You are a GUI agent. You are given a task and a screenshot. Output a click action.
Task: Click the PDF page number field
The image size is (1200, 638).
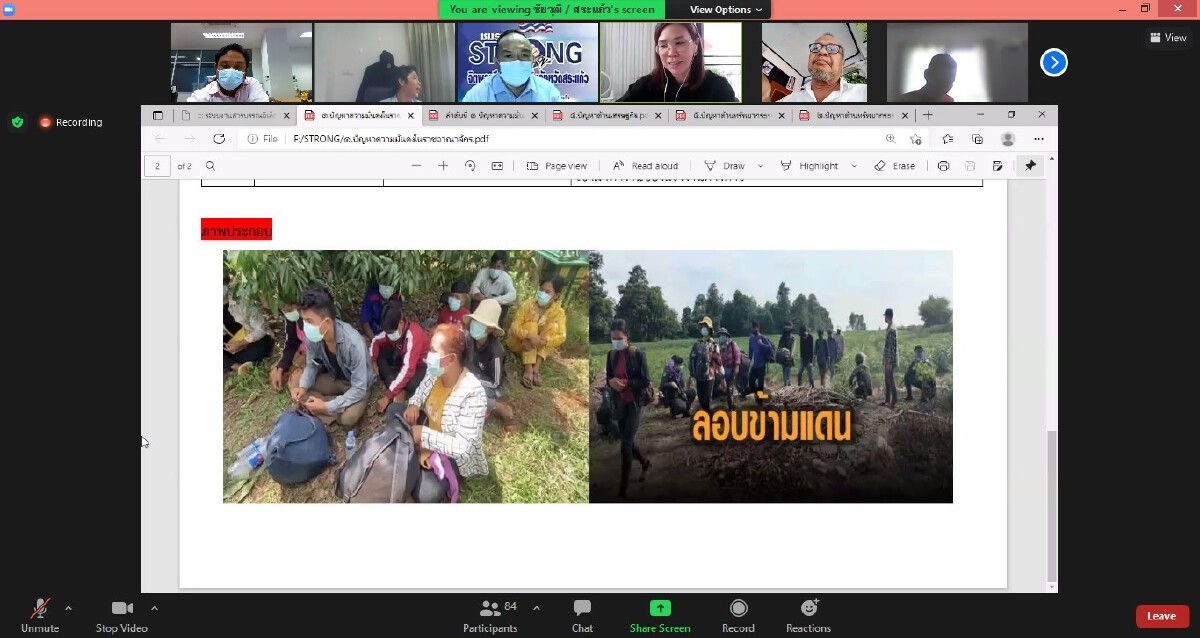[157, 166]
